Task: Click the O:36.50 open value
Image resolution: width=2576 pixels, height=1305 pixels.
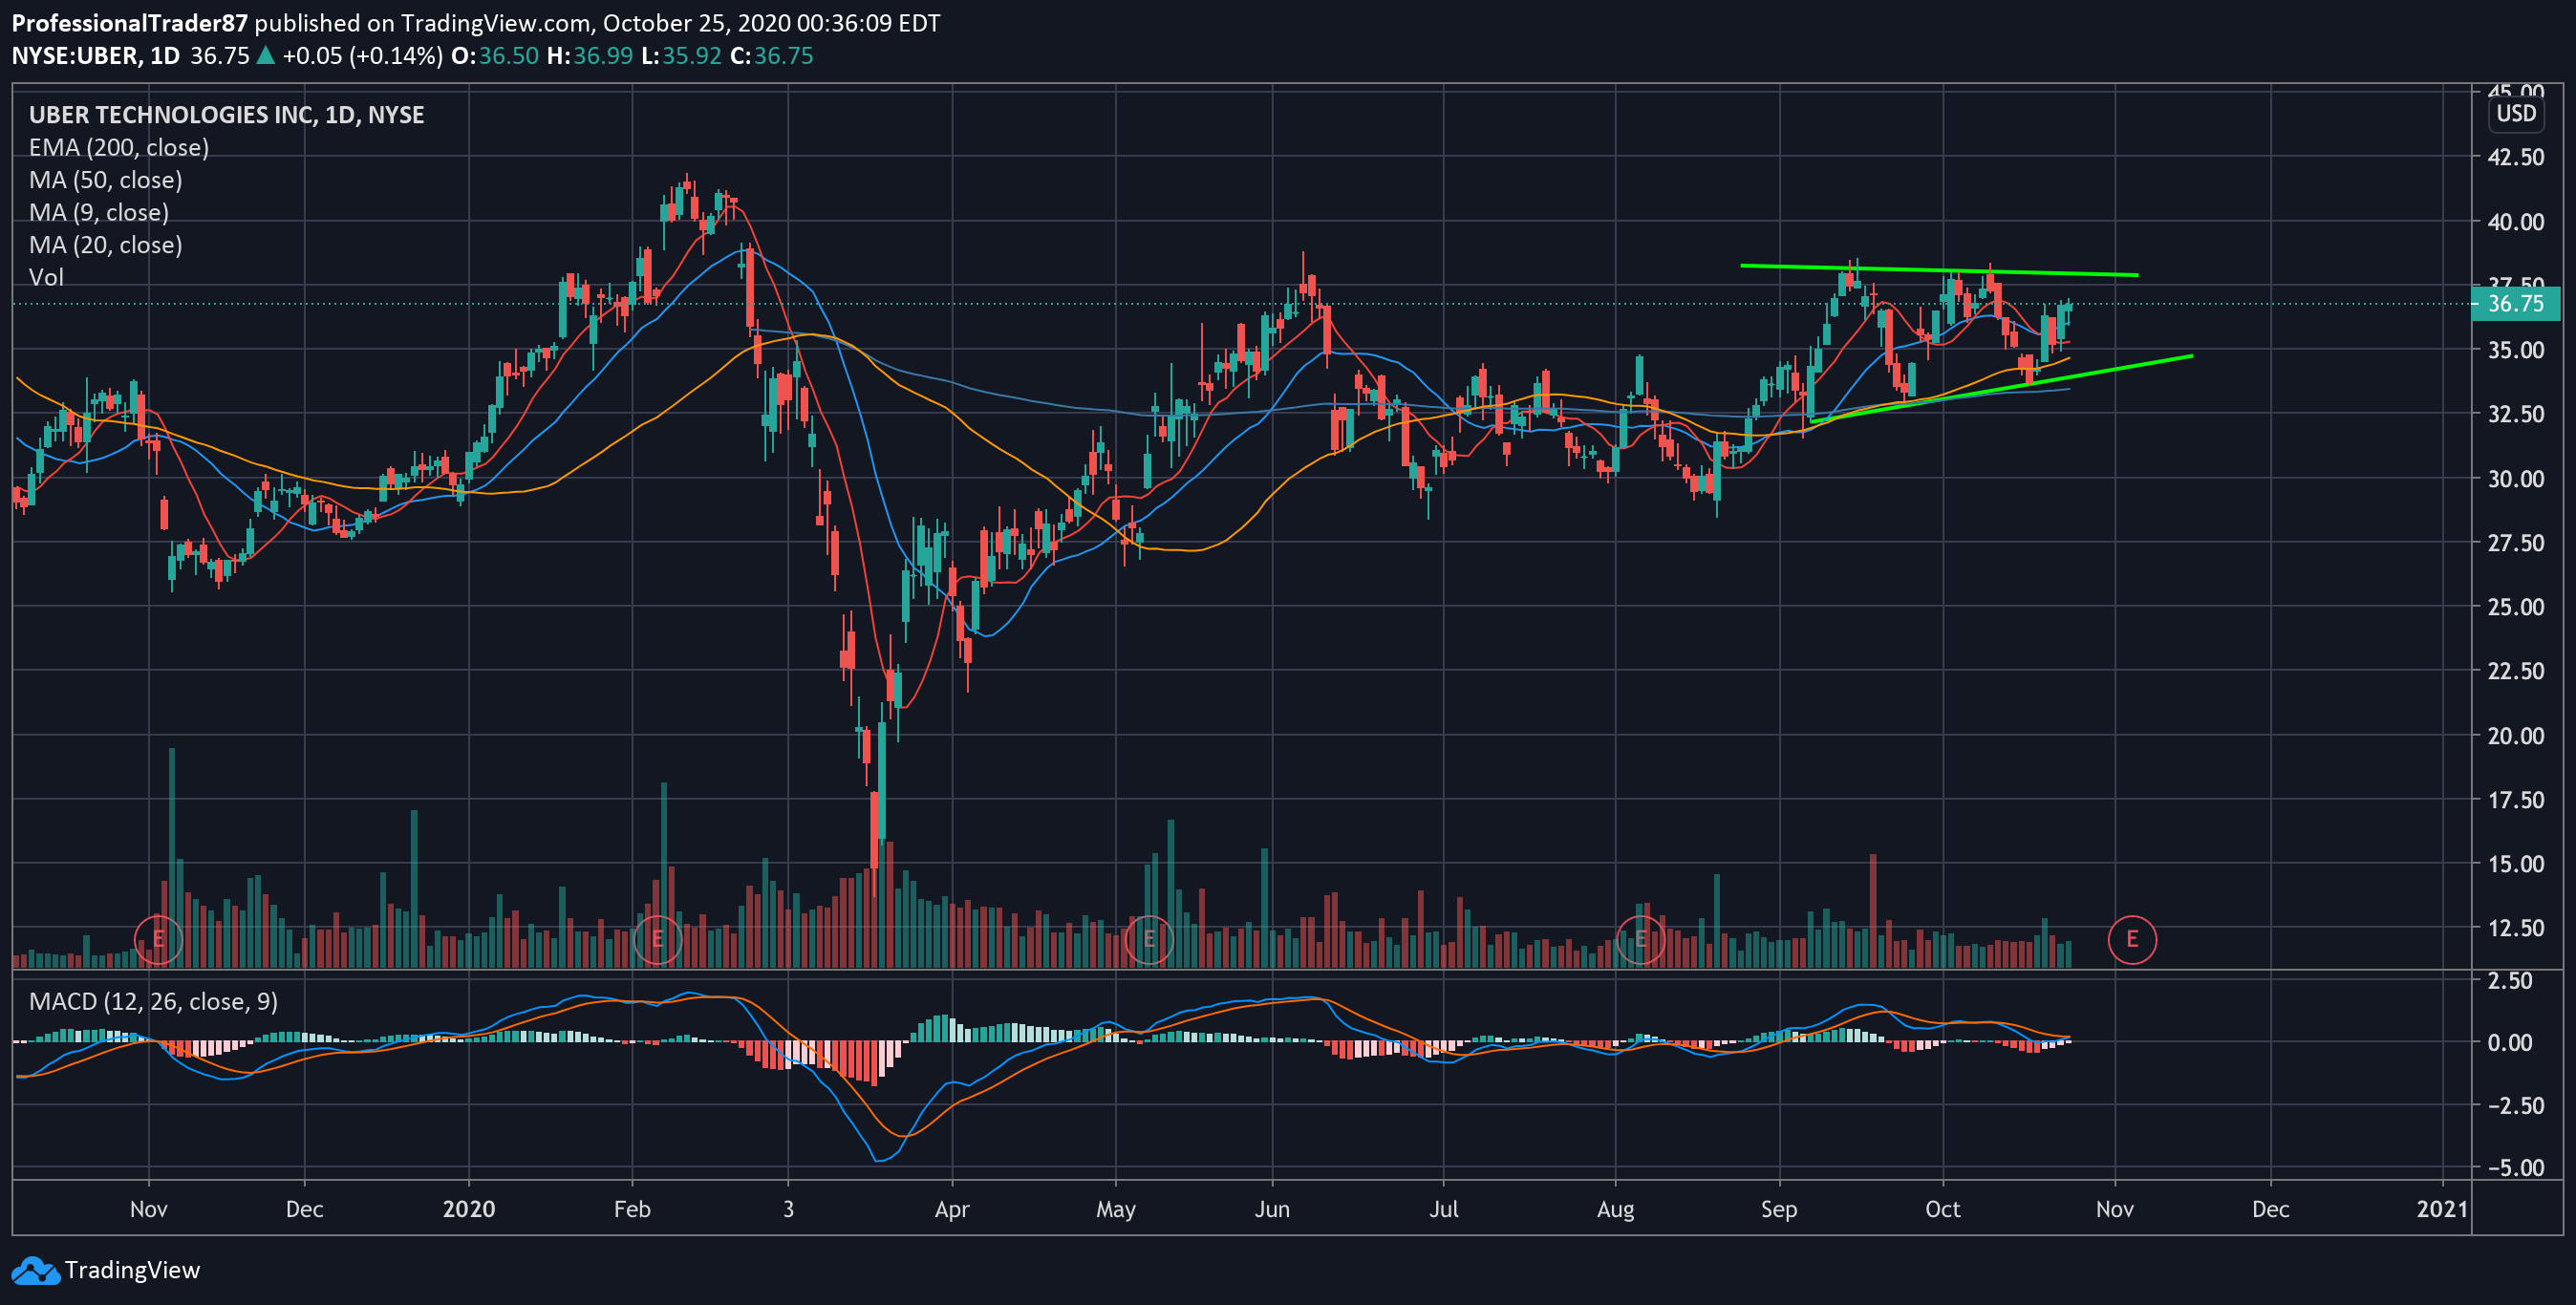Action: pos(494,56)
